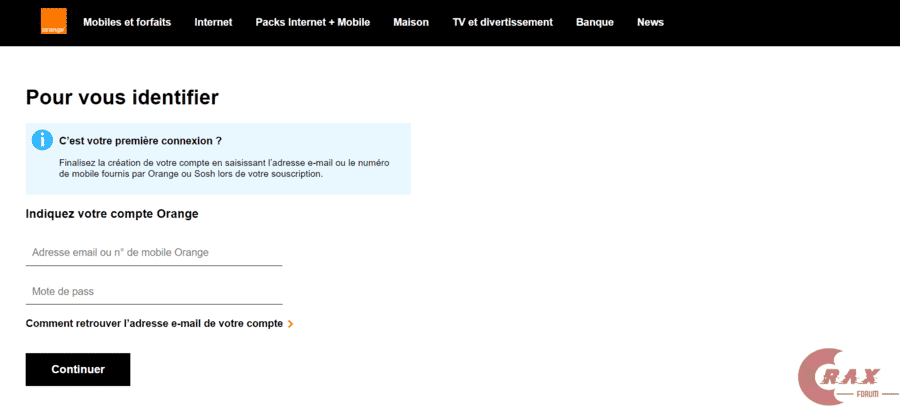Go to TV et divertissement

[502, 22]
